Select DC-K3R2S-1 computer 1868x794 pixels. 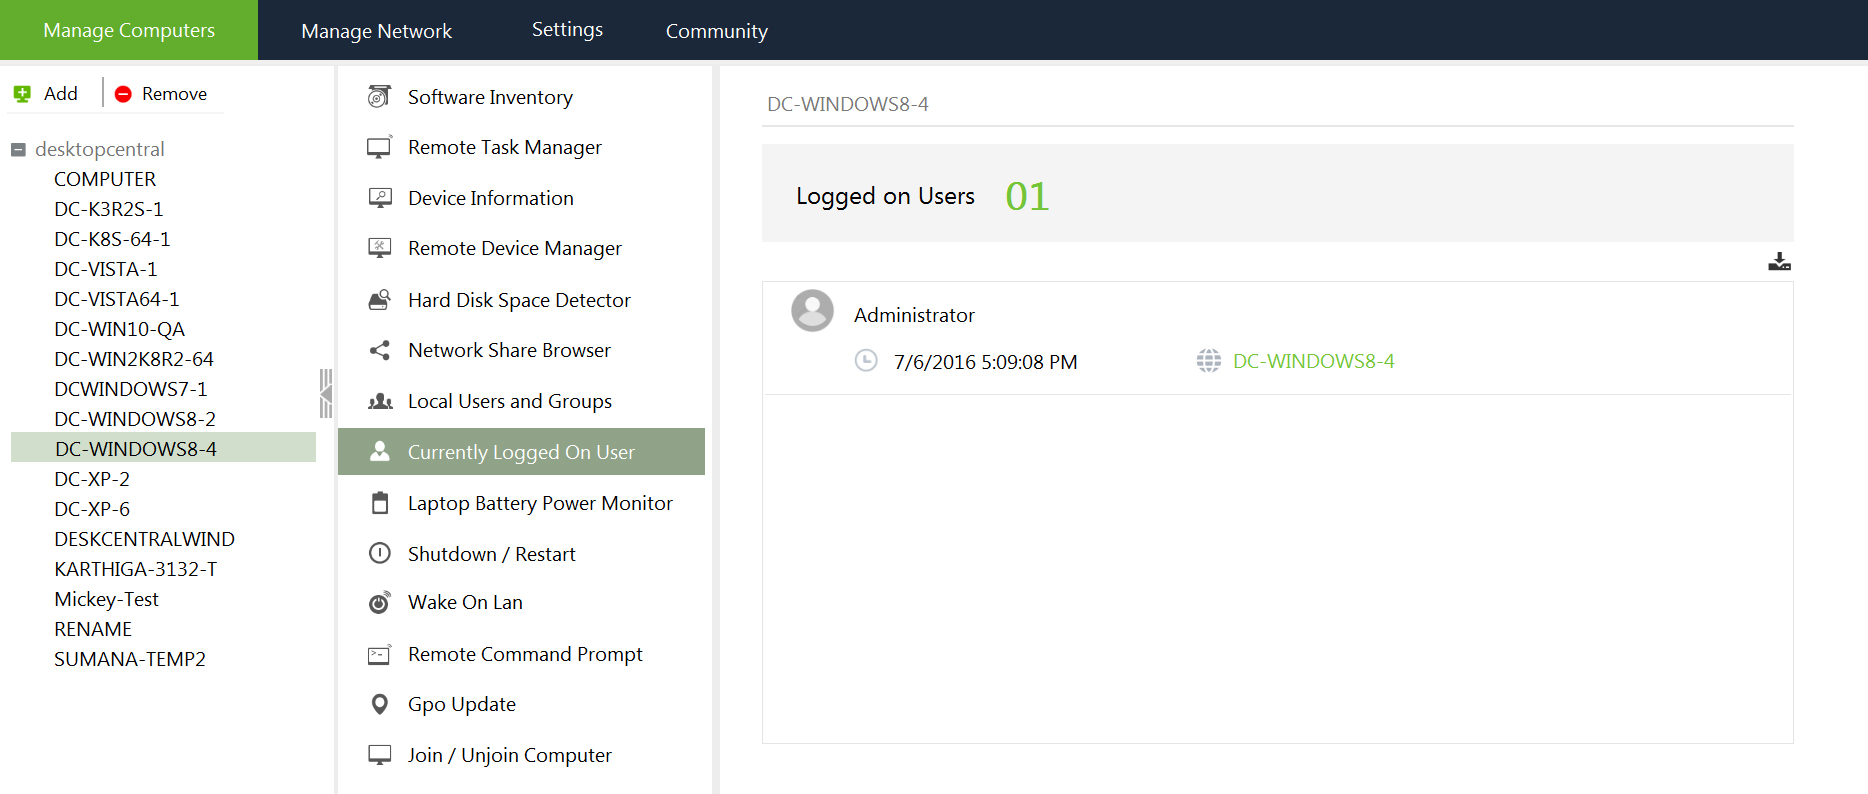108,209
